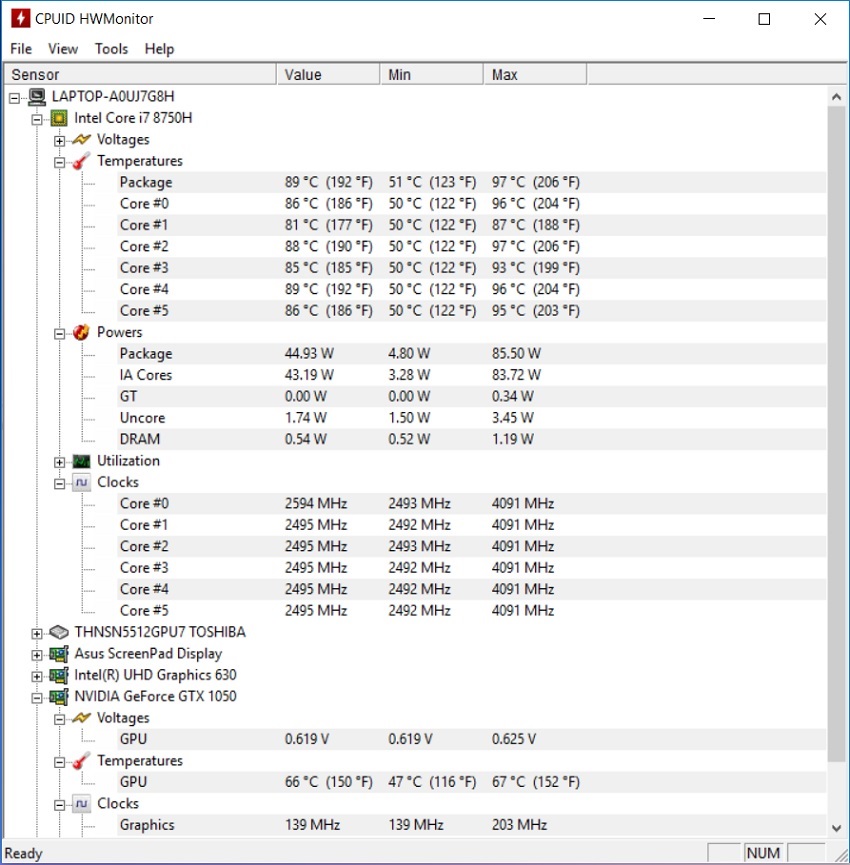Expand the THNSN5512GPU7 TOSHIBA node
The width and height of the screenshot is (850, 865).
[37, 634]
